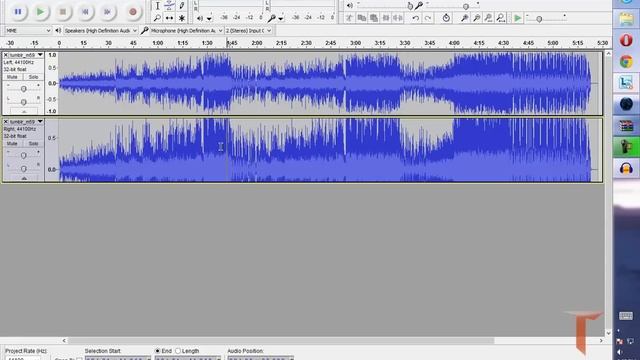
Task: Undo the last edit
Action: click(x=415, y=18)
